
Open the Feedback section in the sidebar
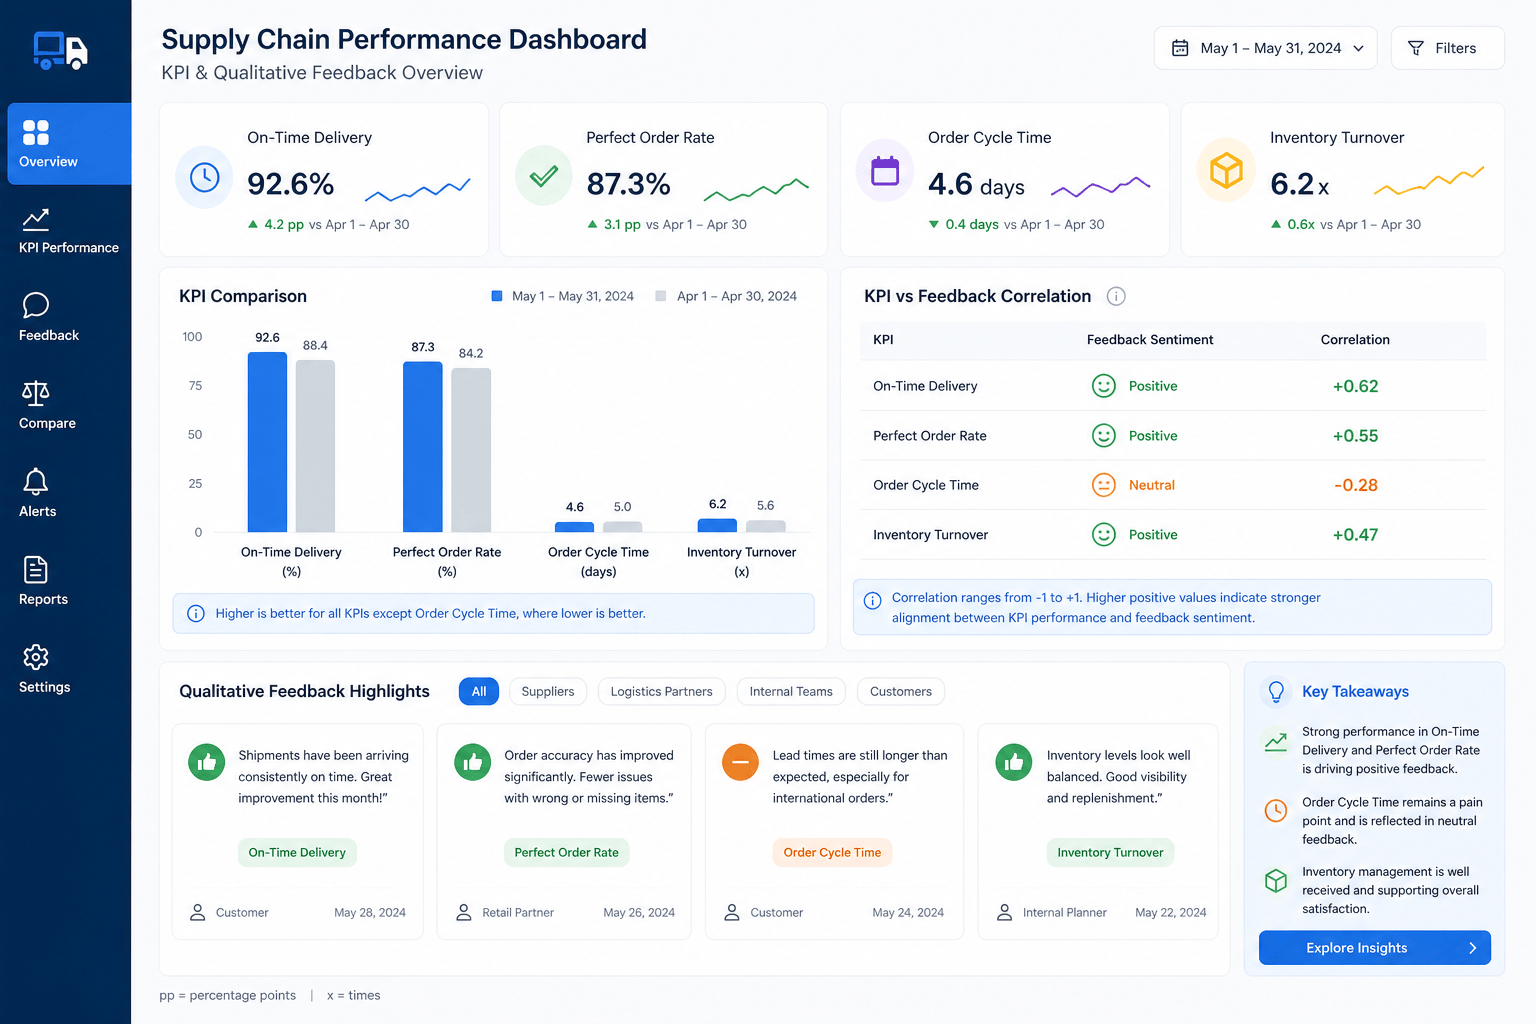pyautogui.click(x=49, y=318)
